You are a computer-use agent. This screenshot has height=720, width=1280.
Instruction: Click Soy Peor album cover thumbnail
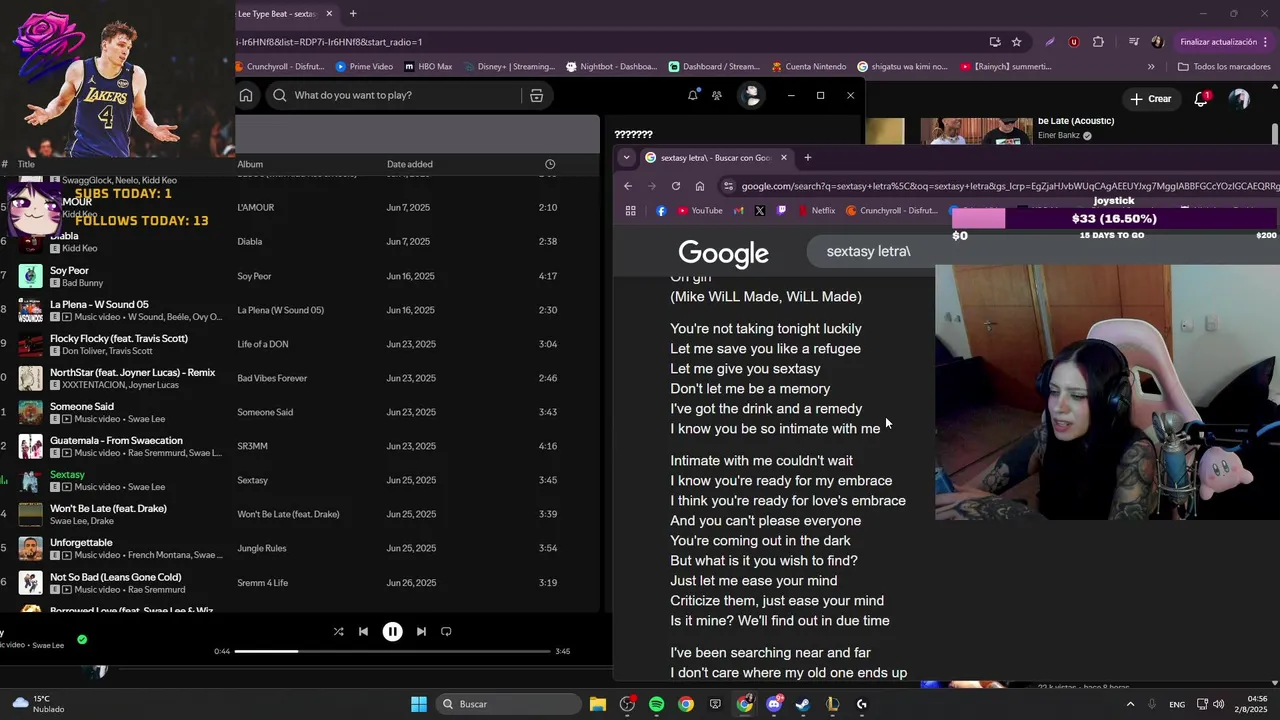click(x=31, y=276)
